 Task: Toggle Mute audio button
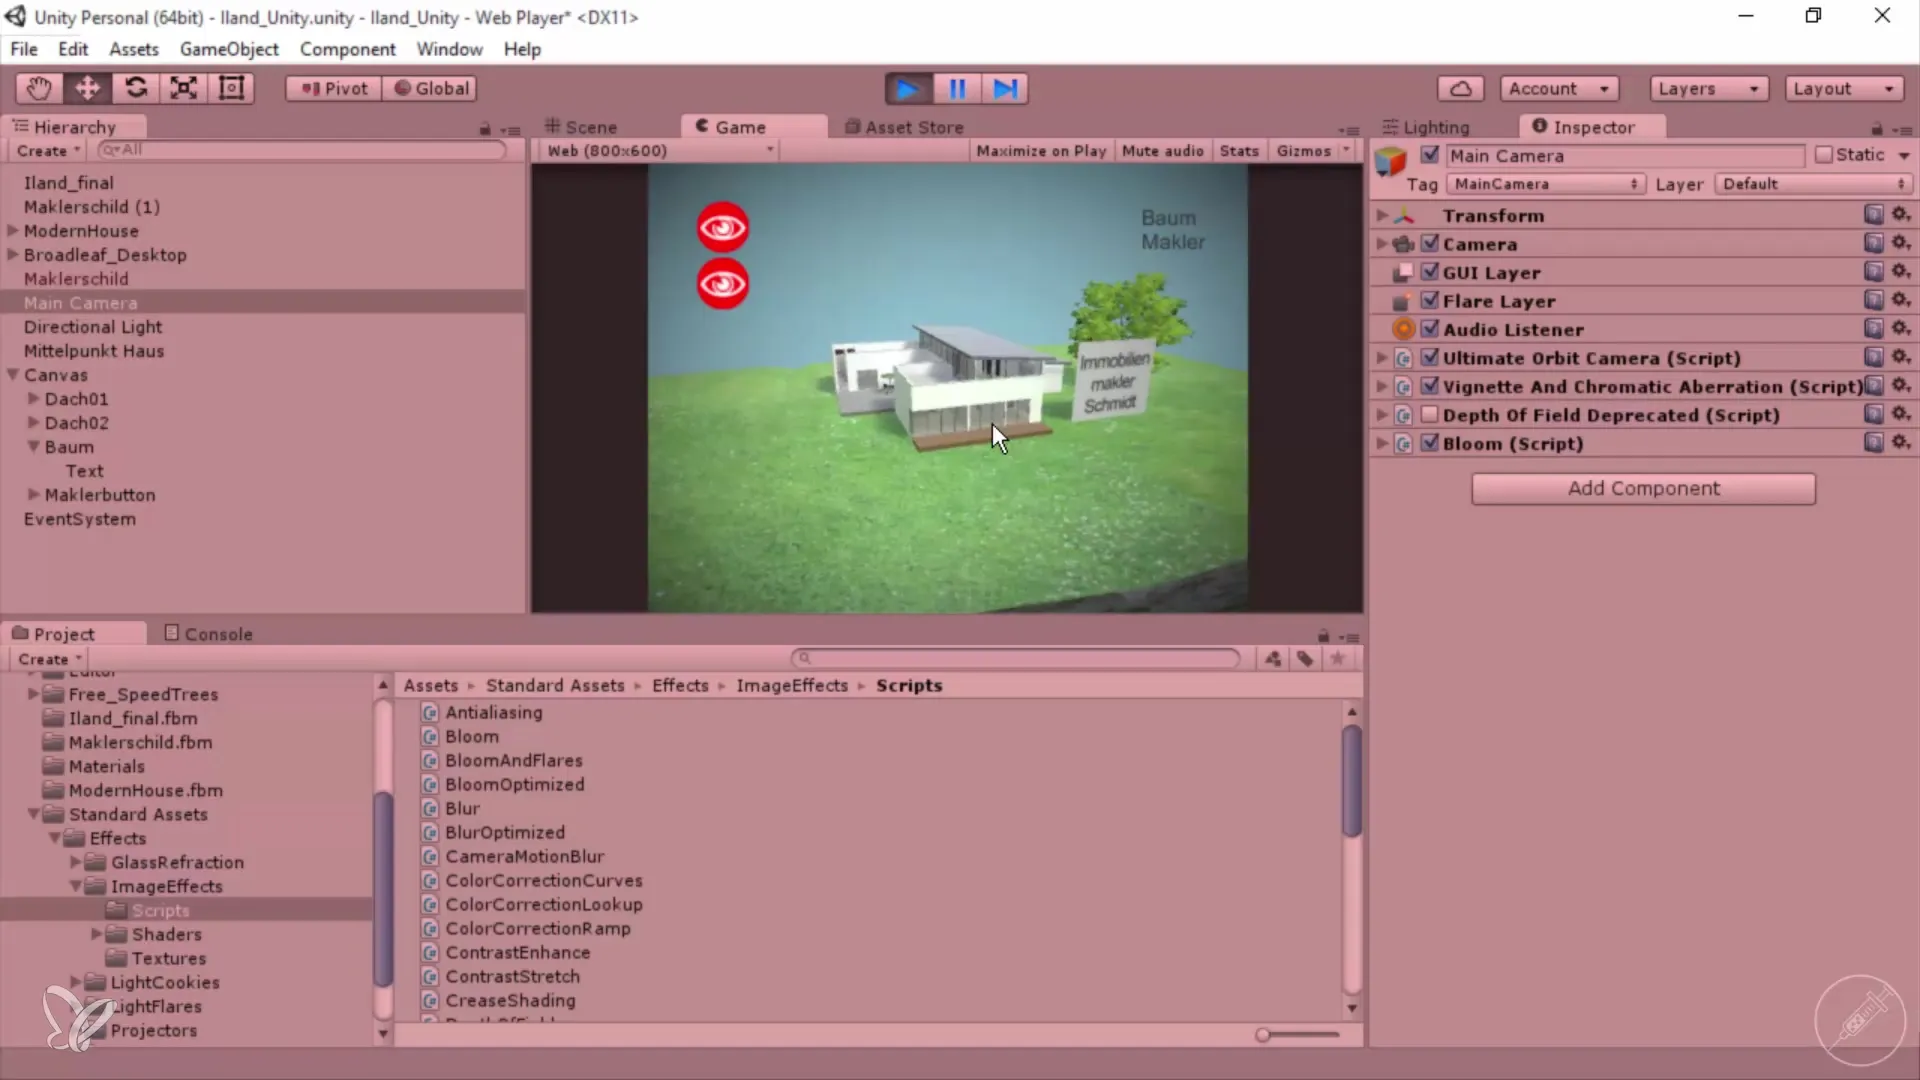point(1162,151)
